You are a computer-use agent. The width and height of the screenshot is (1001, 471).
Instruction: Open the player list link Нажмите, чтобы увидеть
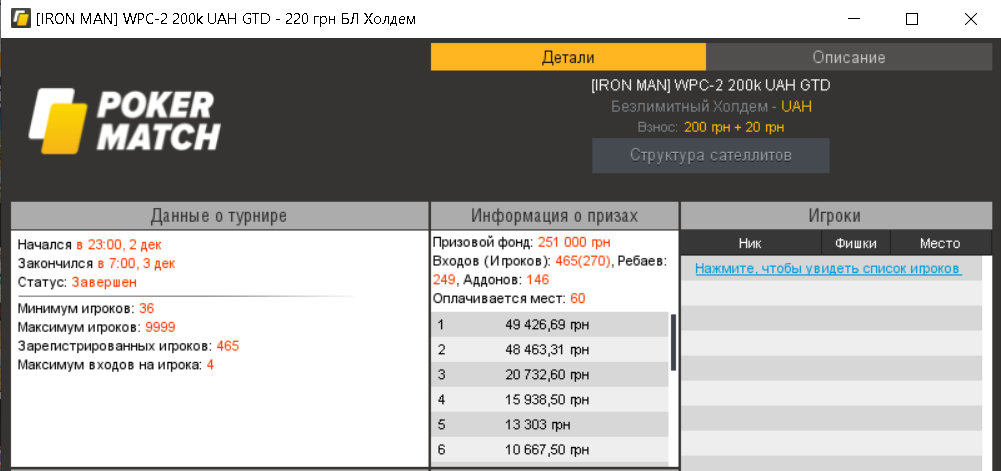[x=827, y=269]
